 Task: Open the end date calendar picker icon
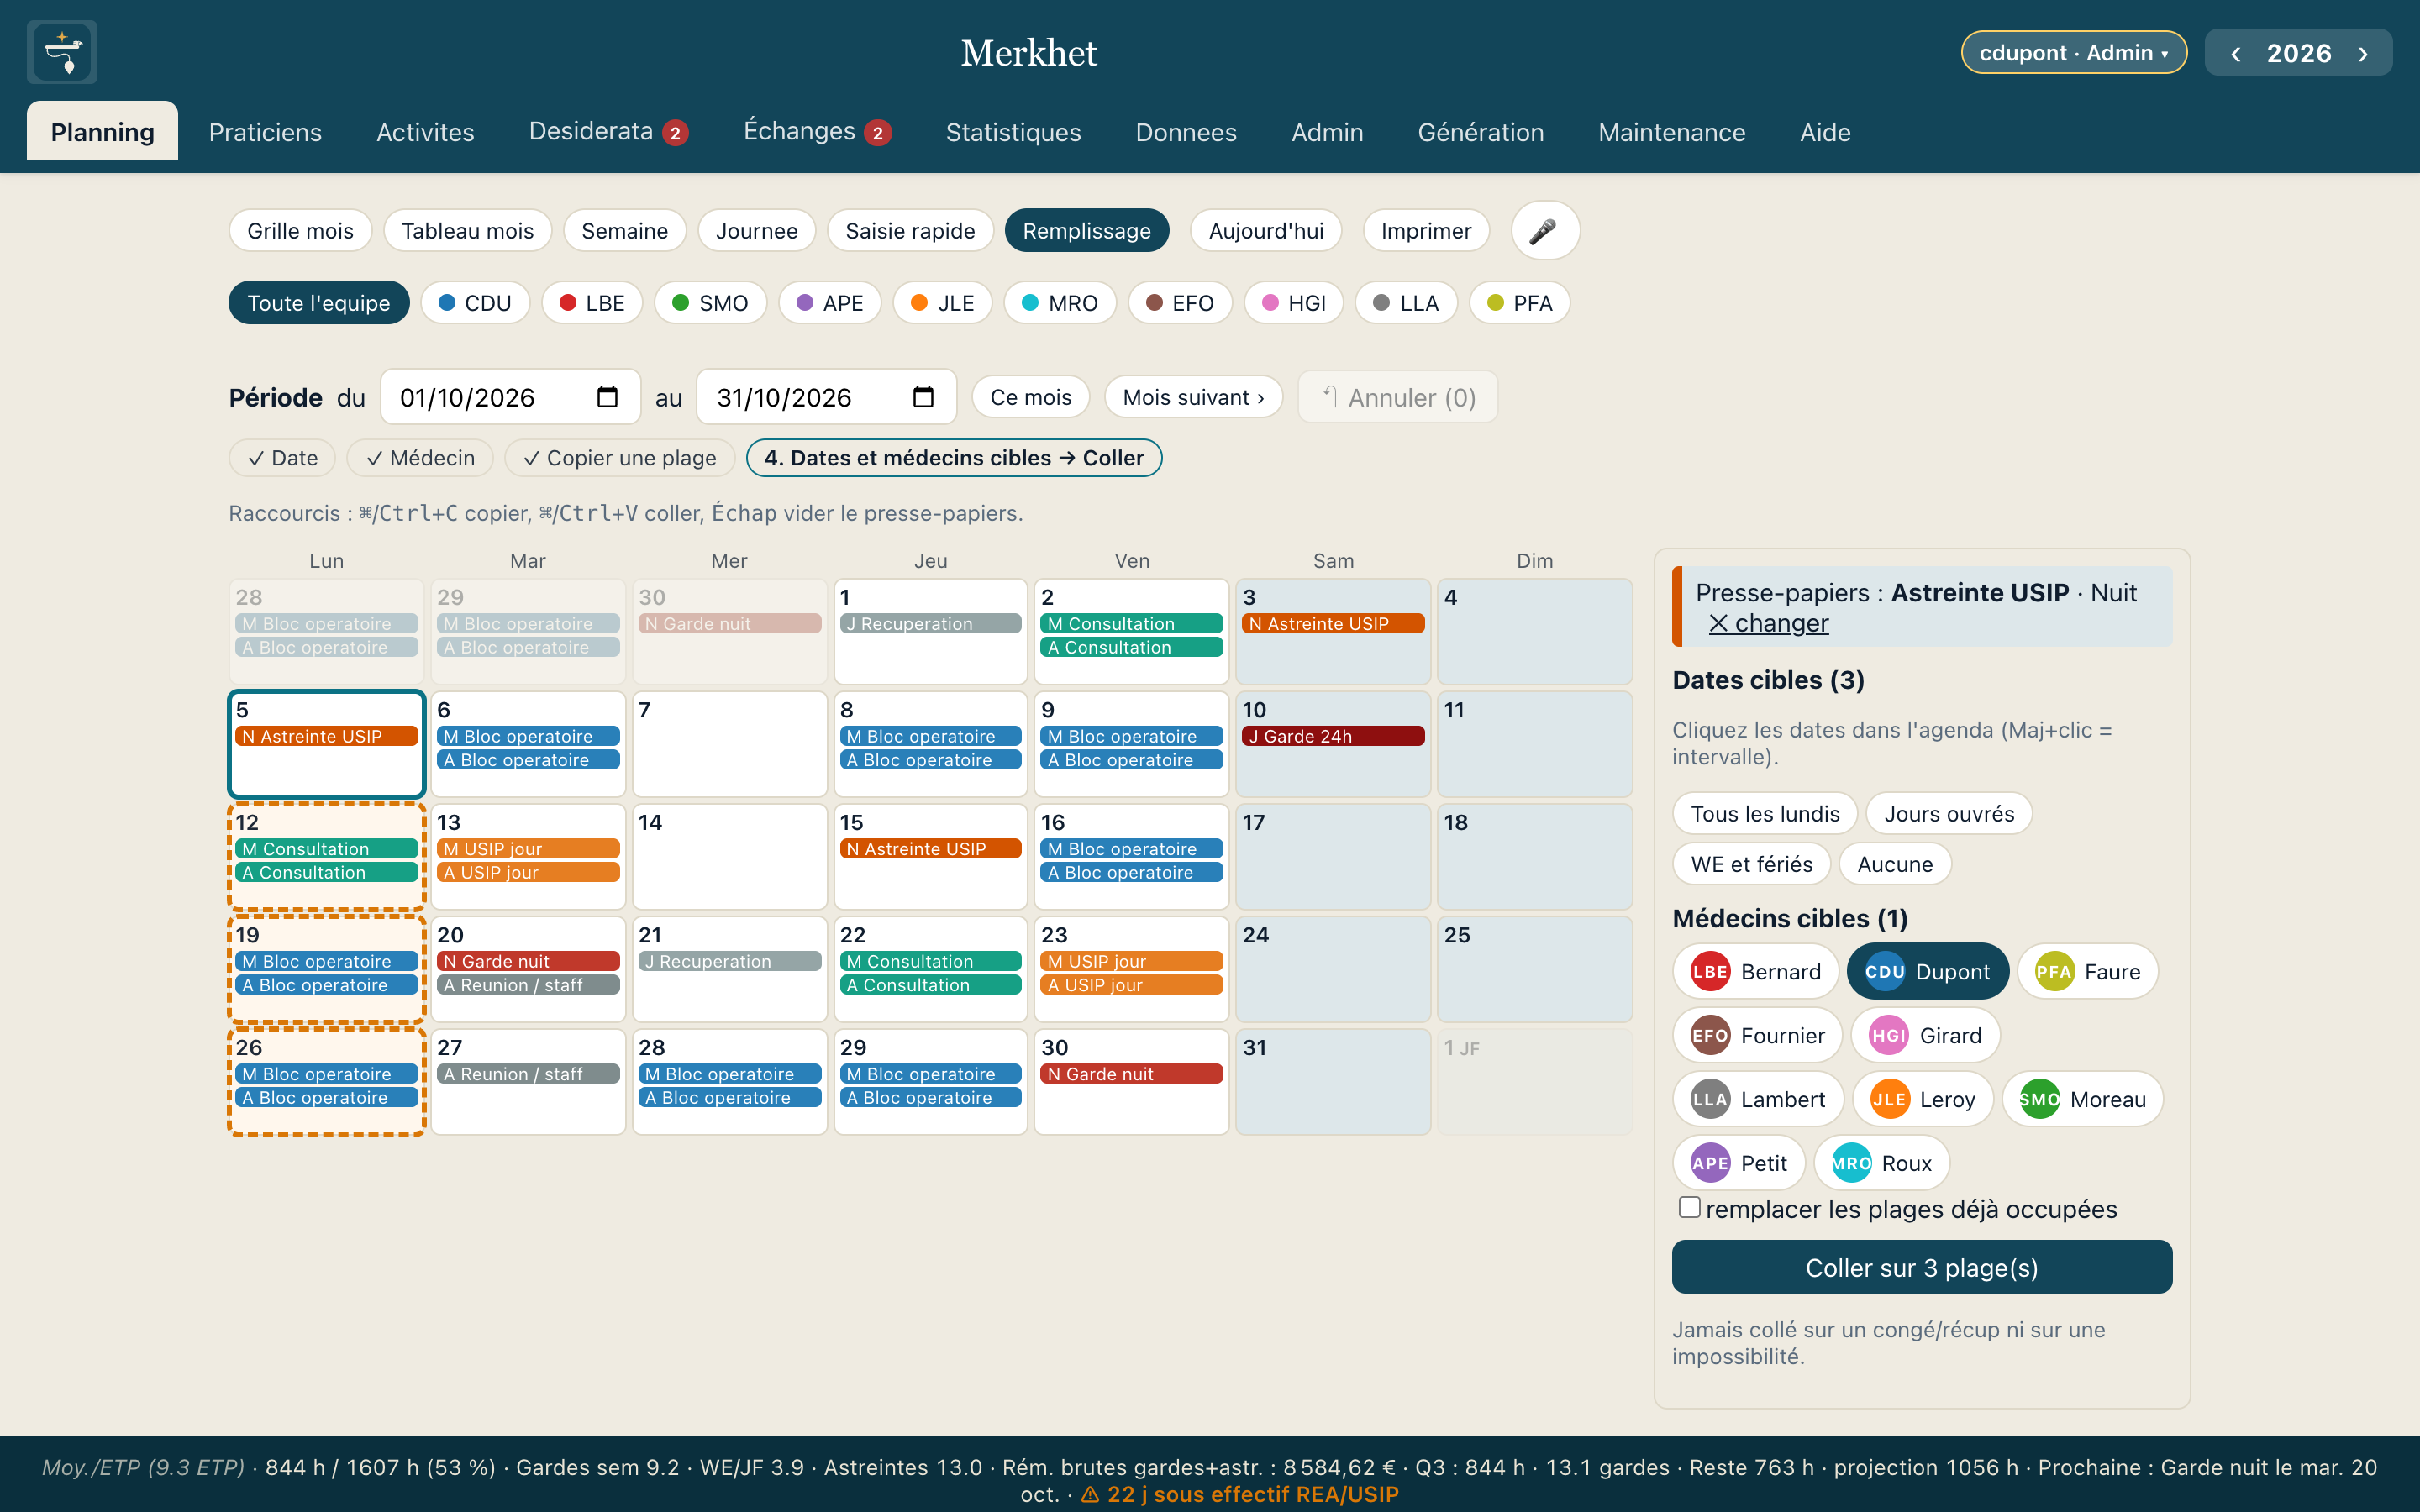923,397
